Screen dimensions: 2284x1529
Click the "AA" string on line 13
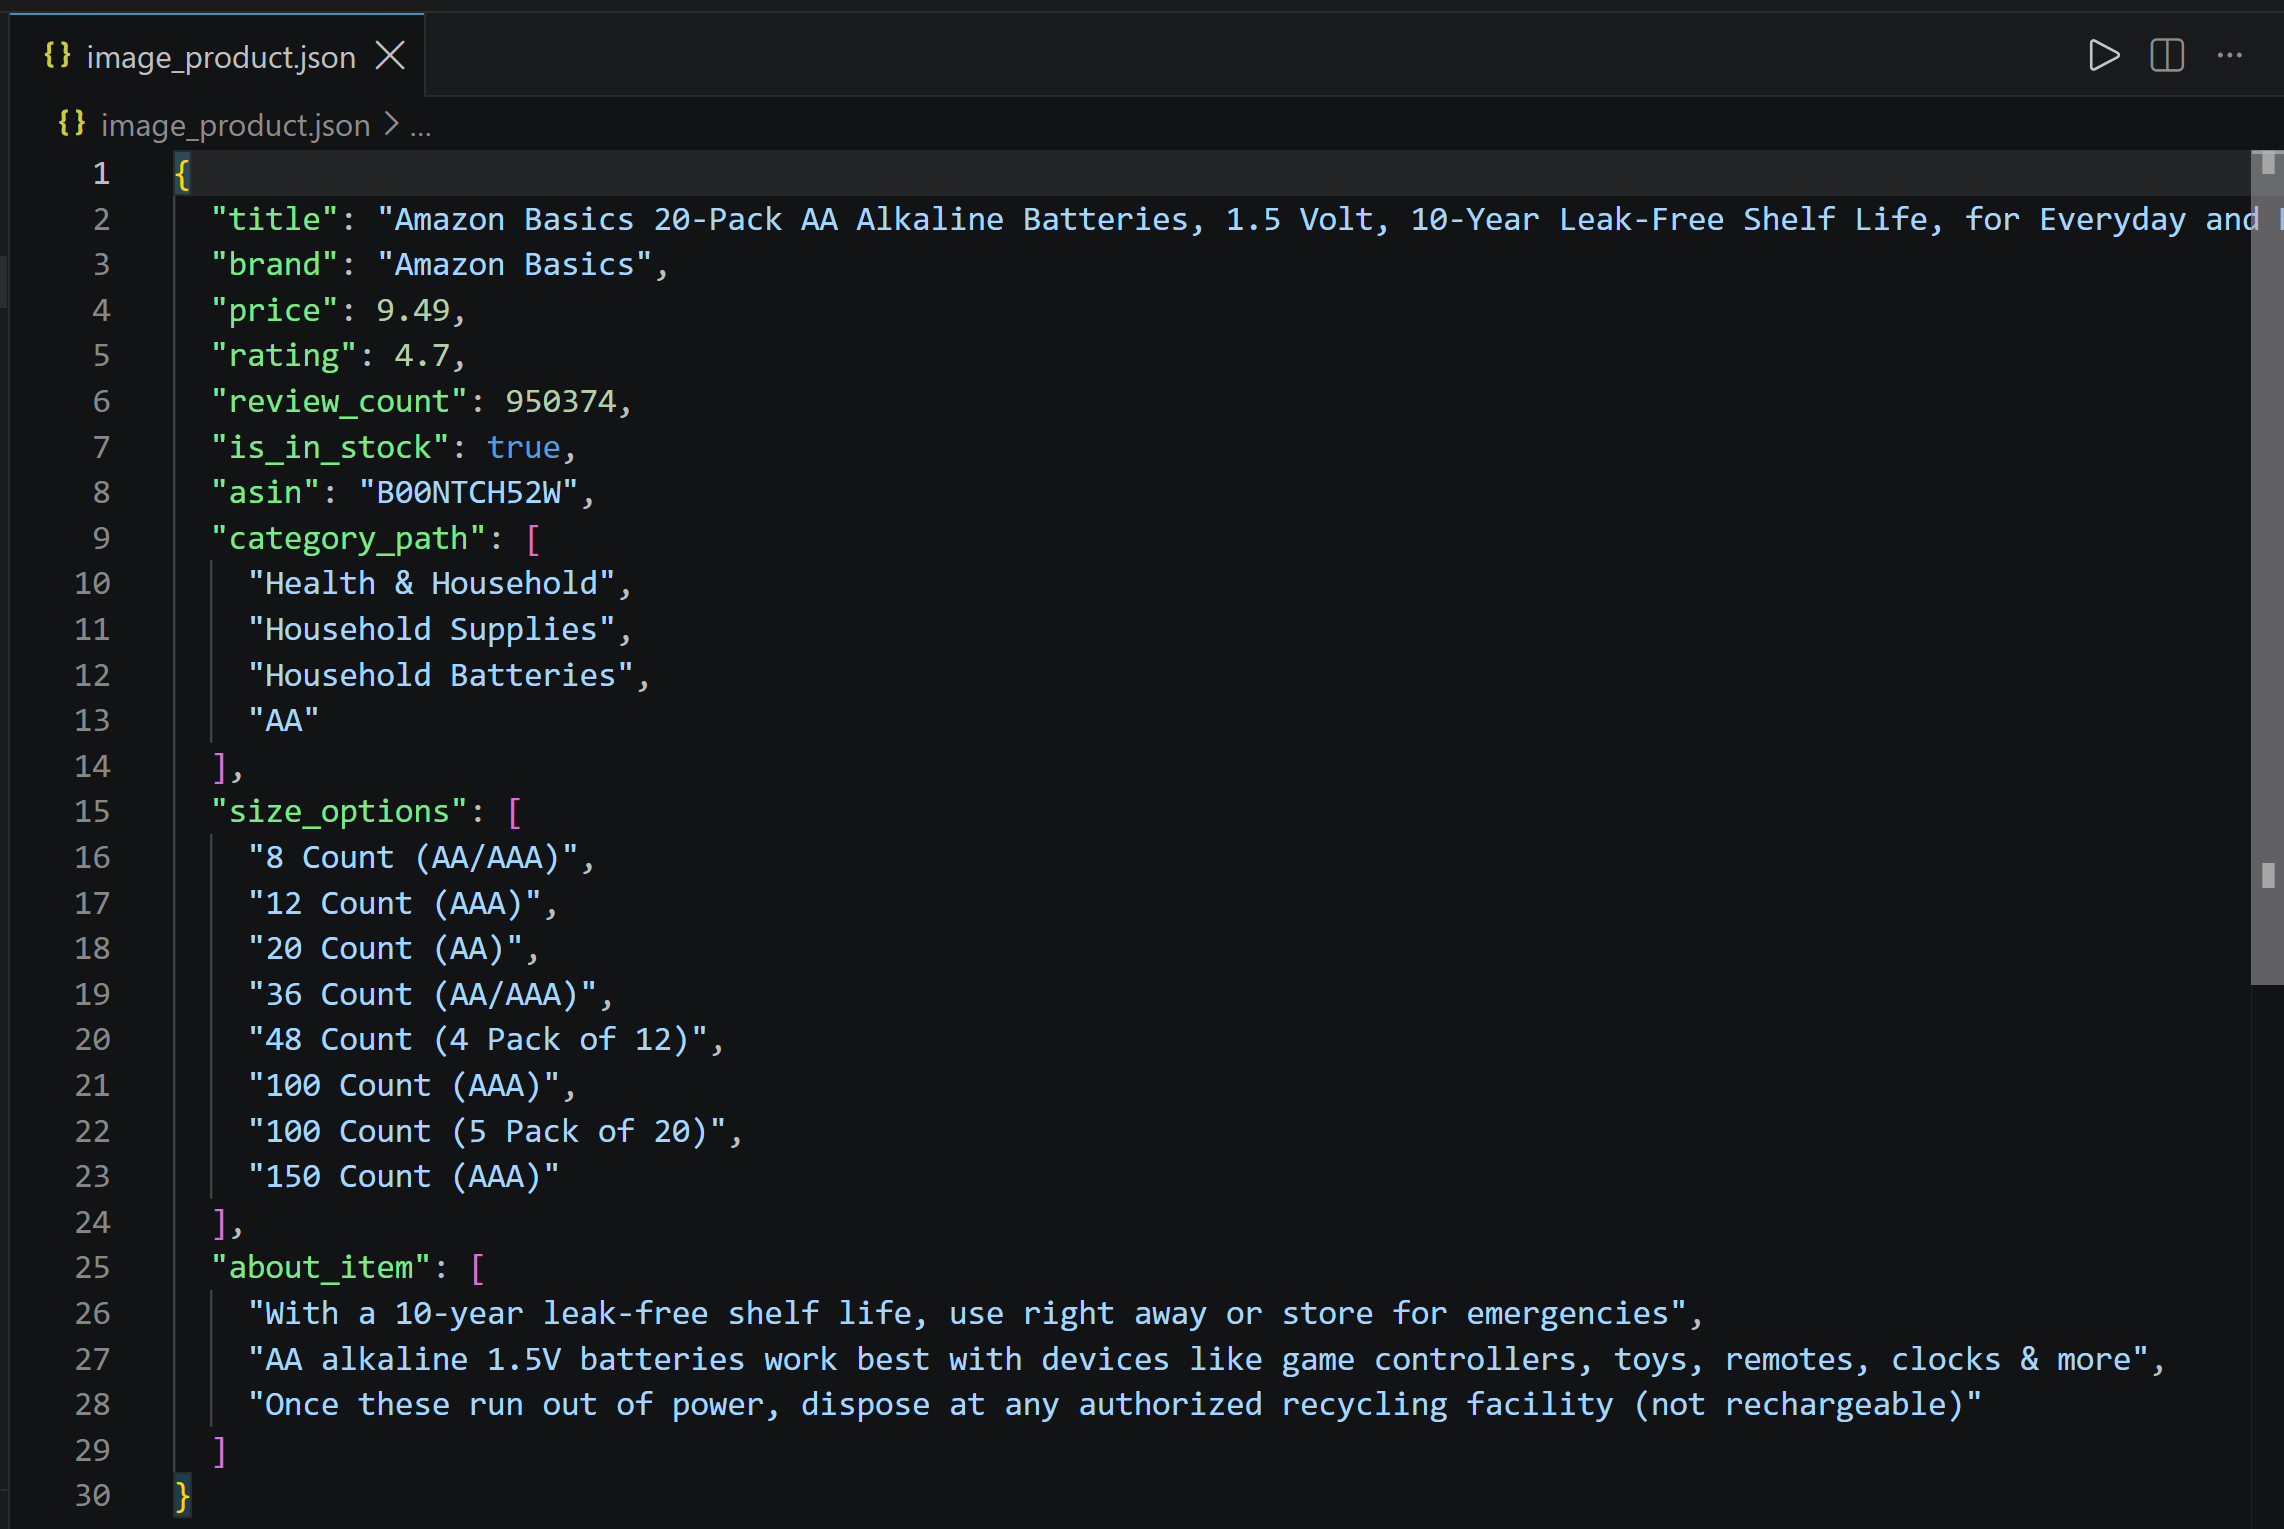click(x=283, y=720)
